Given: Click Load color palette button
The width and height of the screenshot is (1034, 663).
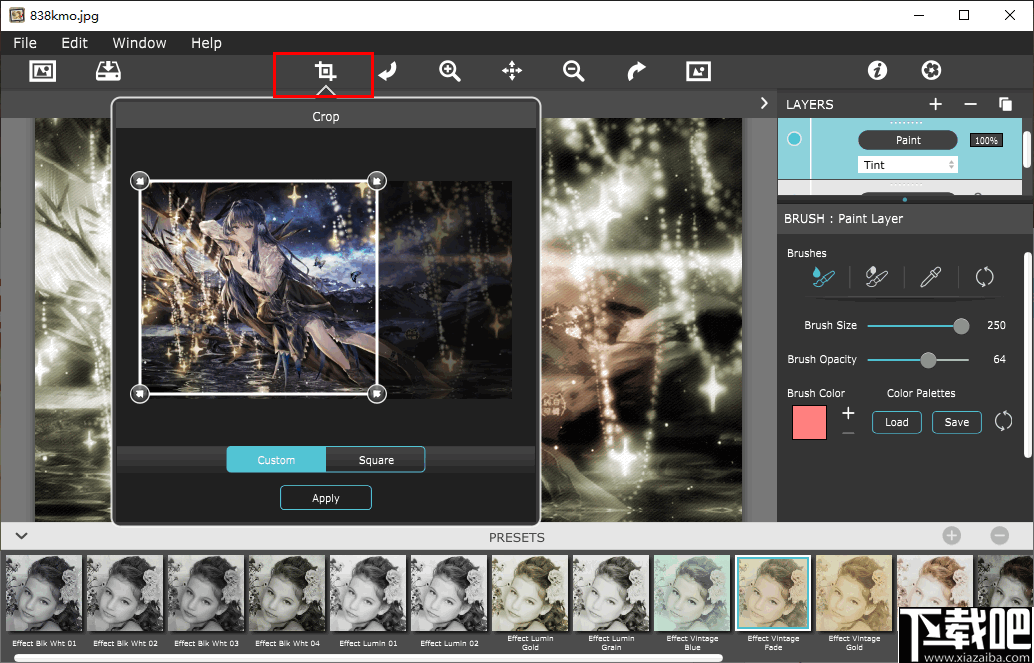Looking at the screenshot, I should (896, 422).
